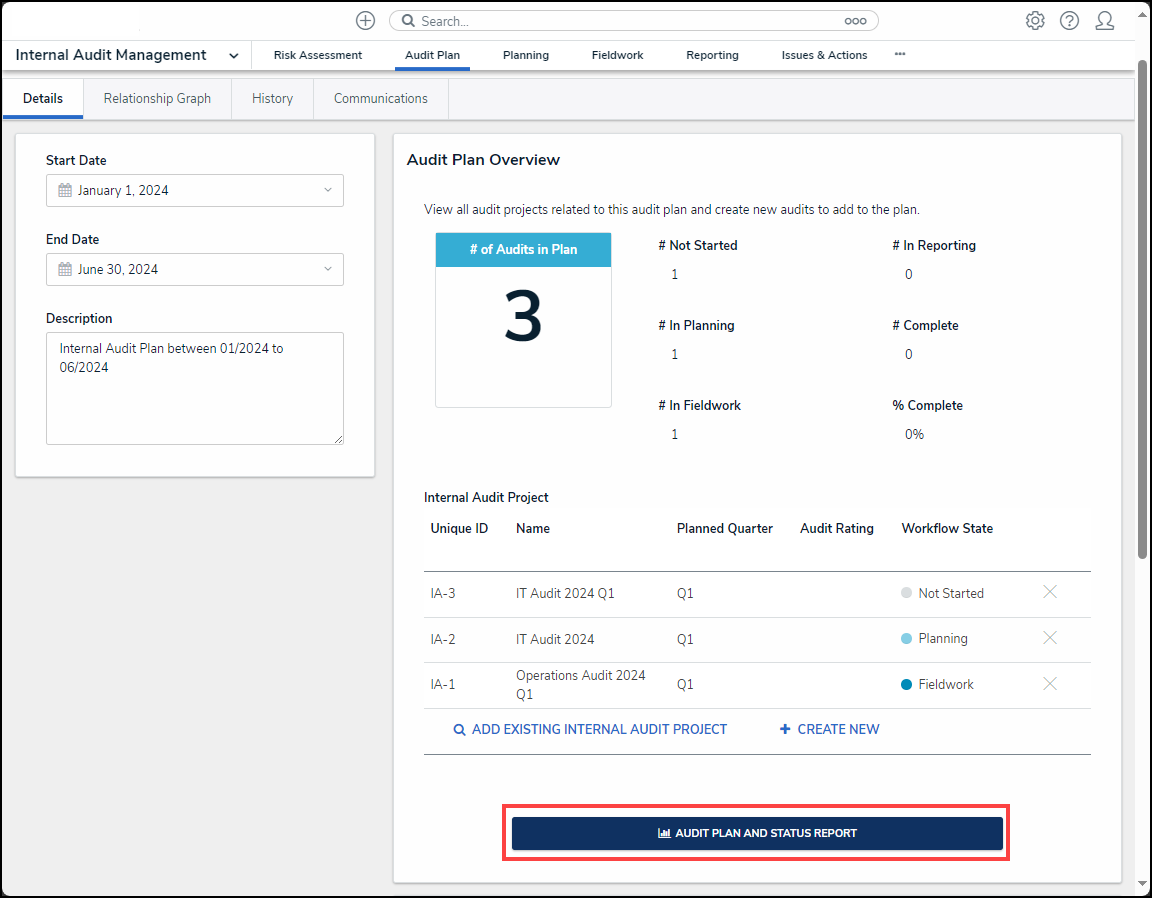Click Audit Plan and Status Report button

point(757,833)
